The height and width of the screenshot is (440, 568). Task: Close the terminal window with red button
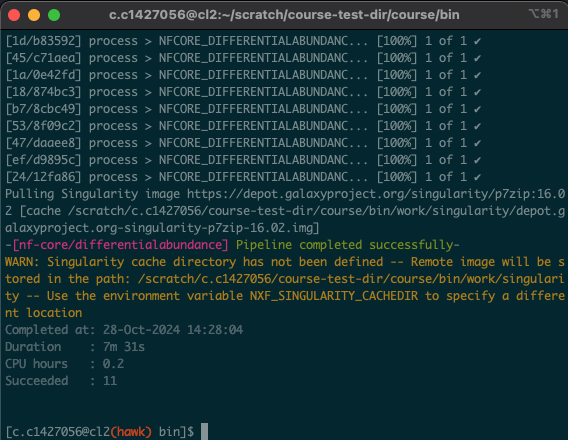click(14, 15)
